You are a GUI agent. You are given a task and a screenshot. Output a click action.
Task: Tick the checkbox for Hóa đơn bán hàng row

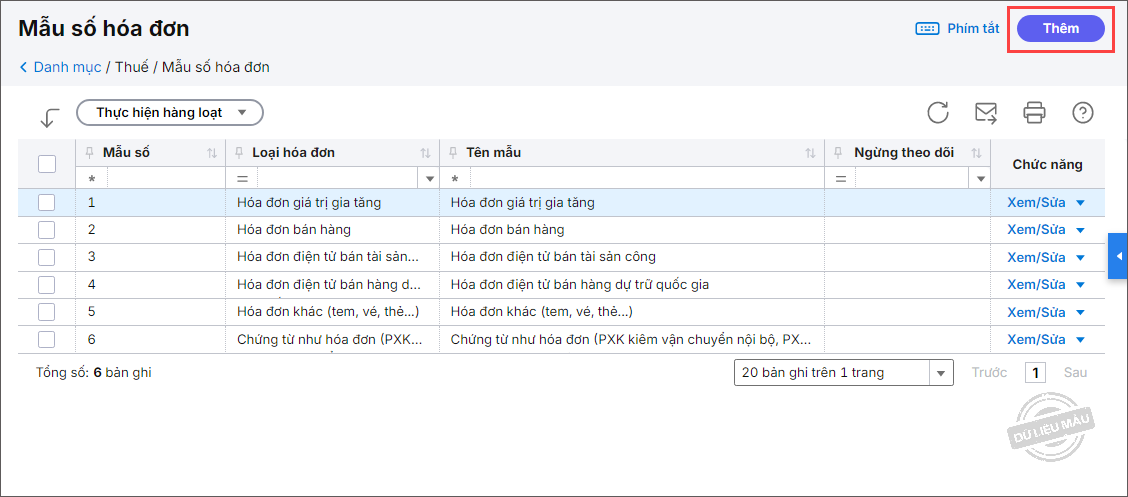[x=47, y=229]
